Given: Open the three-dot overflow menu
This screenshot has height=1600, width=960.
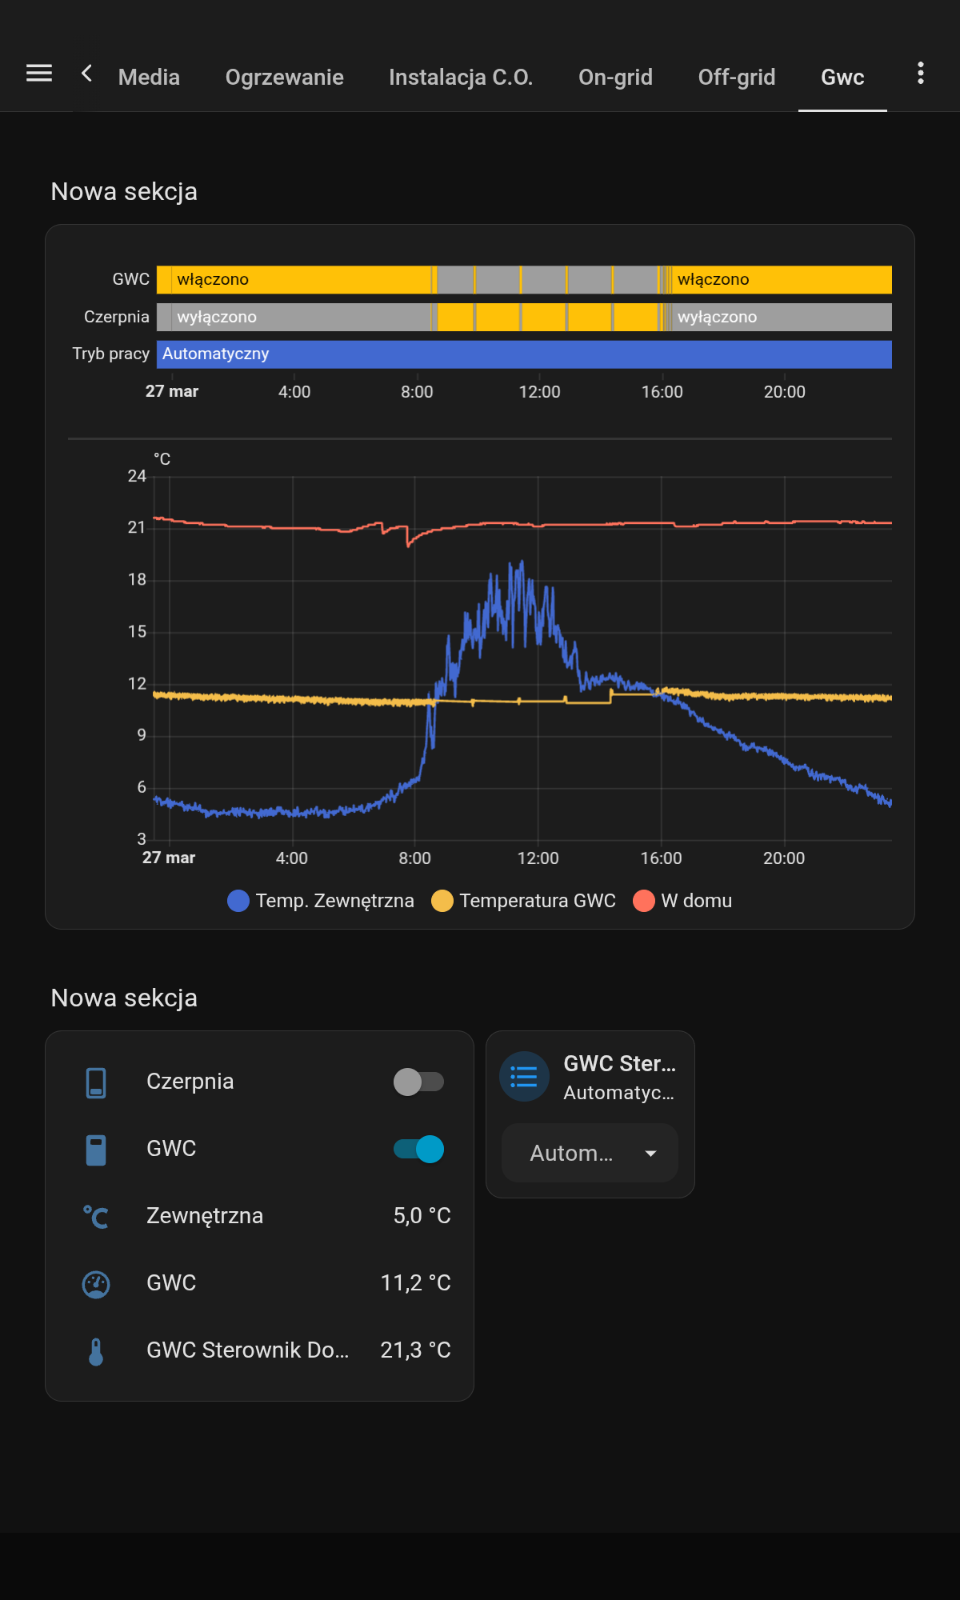Looking at the screenshot, I should pyautogui.click(x=920, y=73).
